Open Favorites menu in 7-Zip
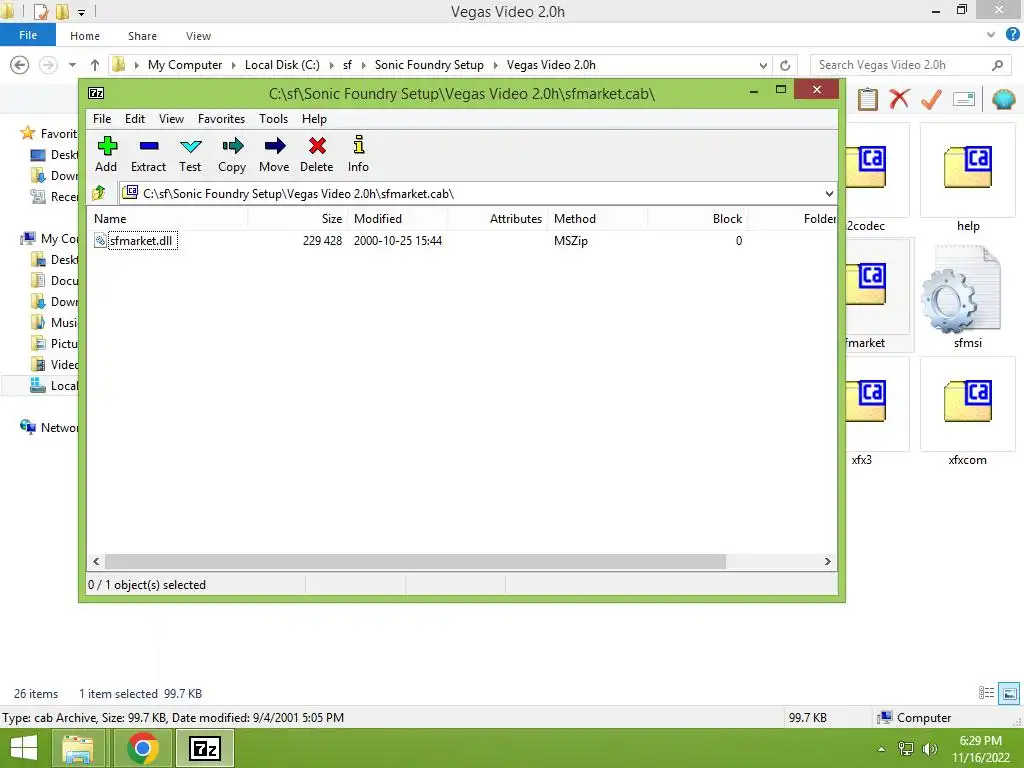The width and height of the screenshot is (1024, 768). tap(221, 119)
